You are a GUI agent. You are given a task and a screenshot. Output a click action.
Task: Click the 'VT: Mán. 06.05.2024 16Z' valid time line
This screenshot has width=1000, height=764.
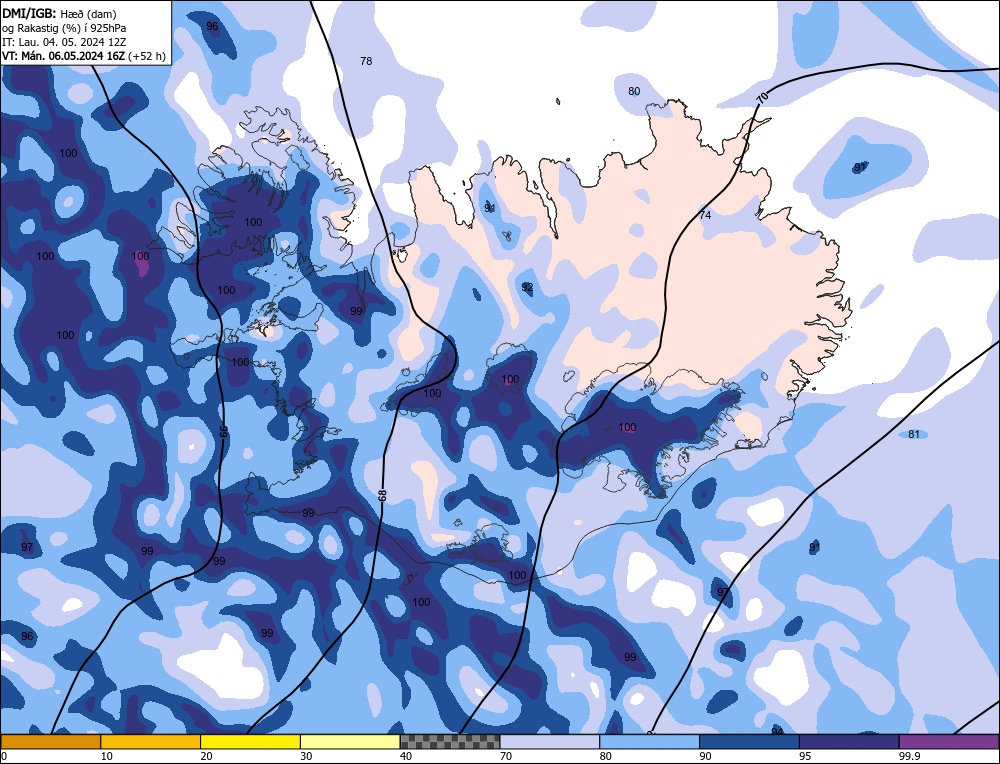tap(84, 56)
